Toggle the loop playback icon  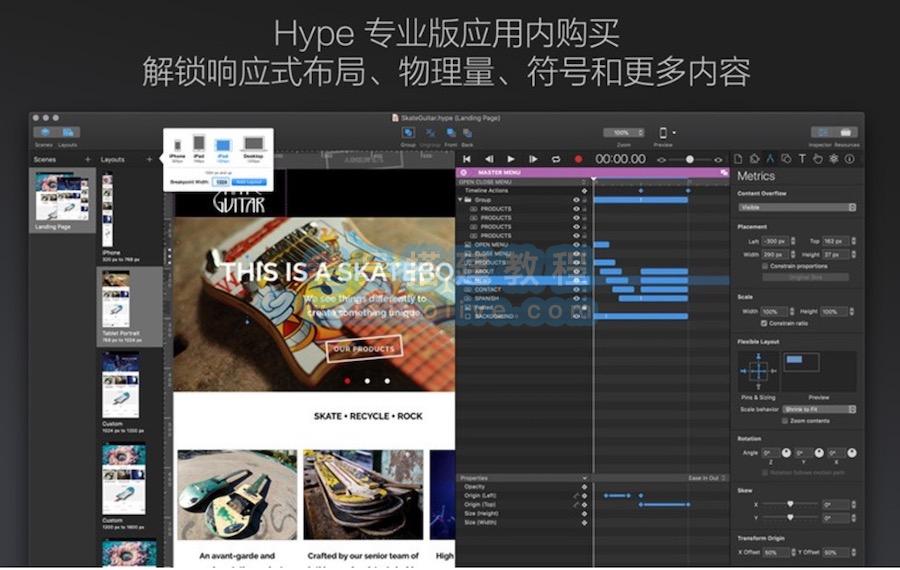click(556, 159)
